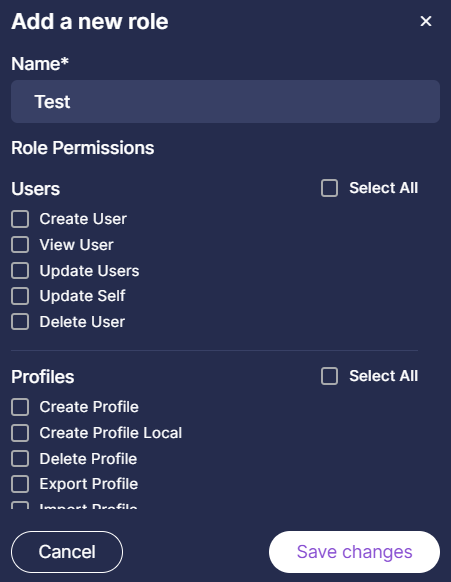The height and width of the screenshot is (582, 451).
Task: Check the Update Self option
Action: [x=20, y=296]
